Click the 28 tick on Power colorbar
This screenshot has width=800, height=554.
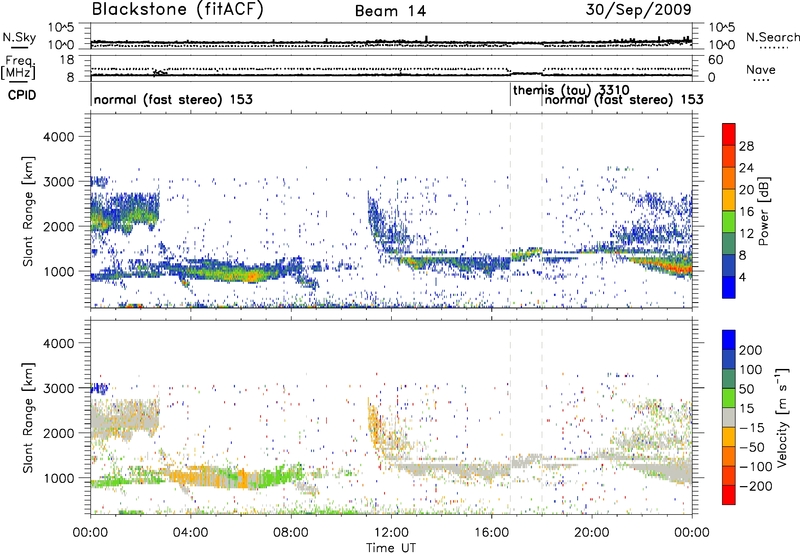click(x=746, y=146)
